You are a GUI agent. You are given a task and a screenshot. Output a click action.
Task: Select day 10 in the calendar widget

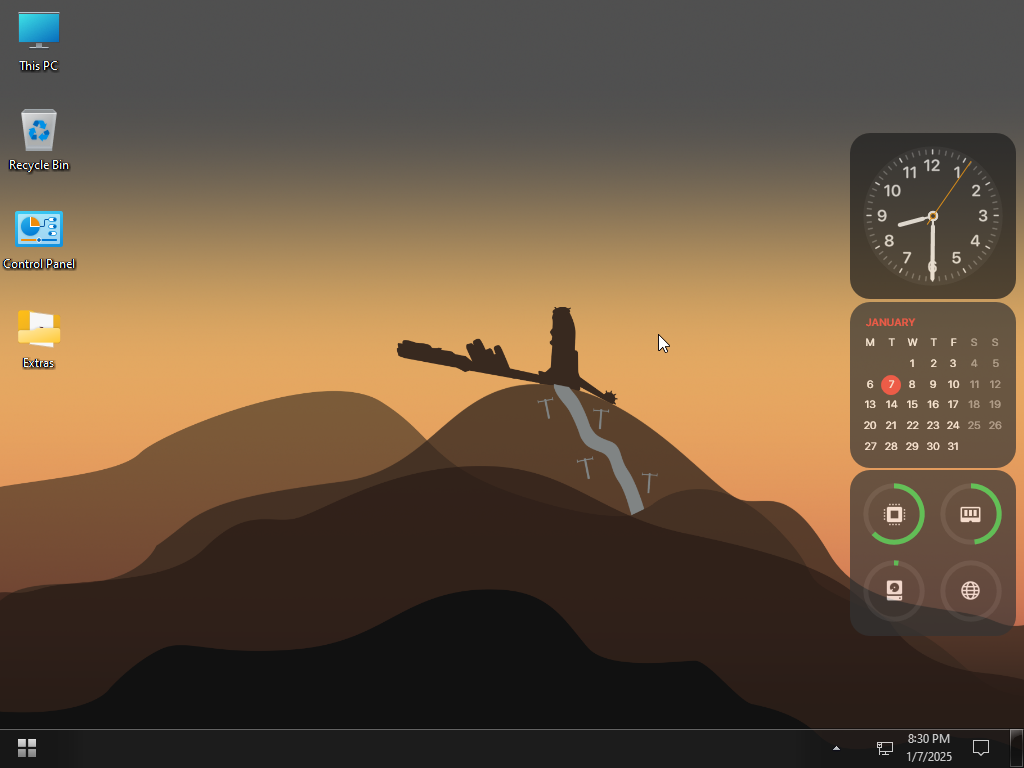click(x=953, y=385)
